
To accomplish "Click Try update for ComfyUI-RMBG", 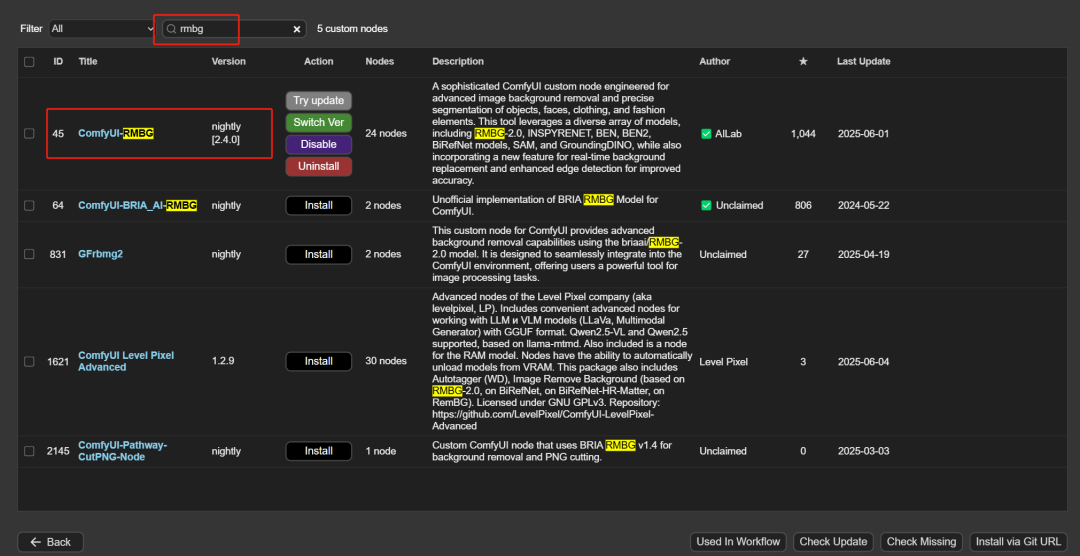I will [319, 101].
